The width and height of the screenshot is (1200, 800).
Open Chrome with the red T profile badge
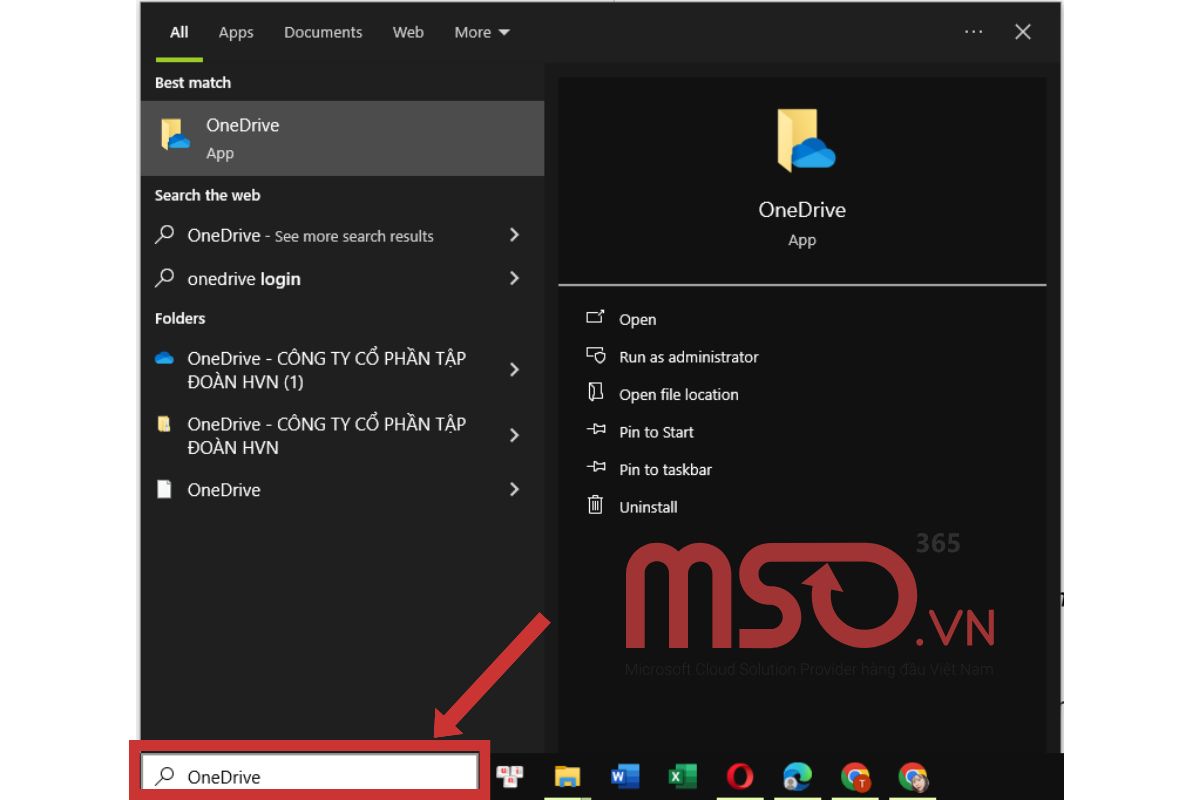click(x=855, y=776)
